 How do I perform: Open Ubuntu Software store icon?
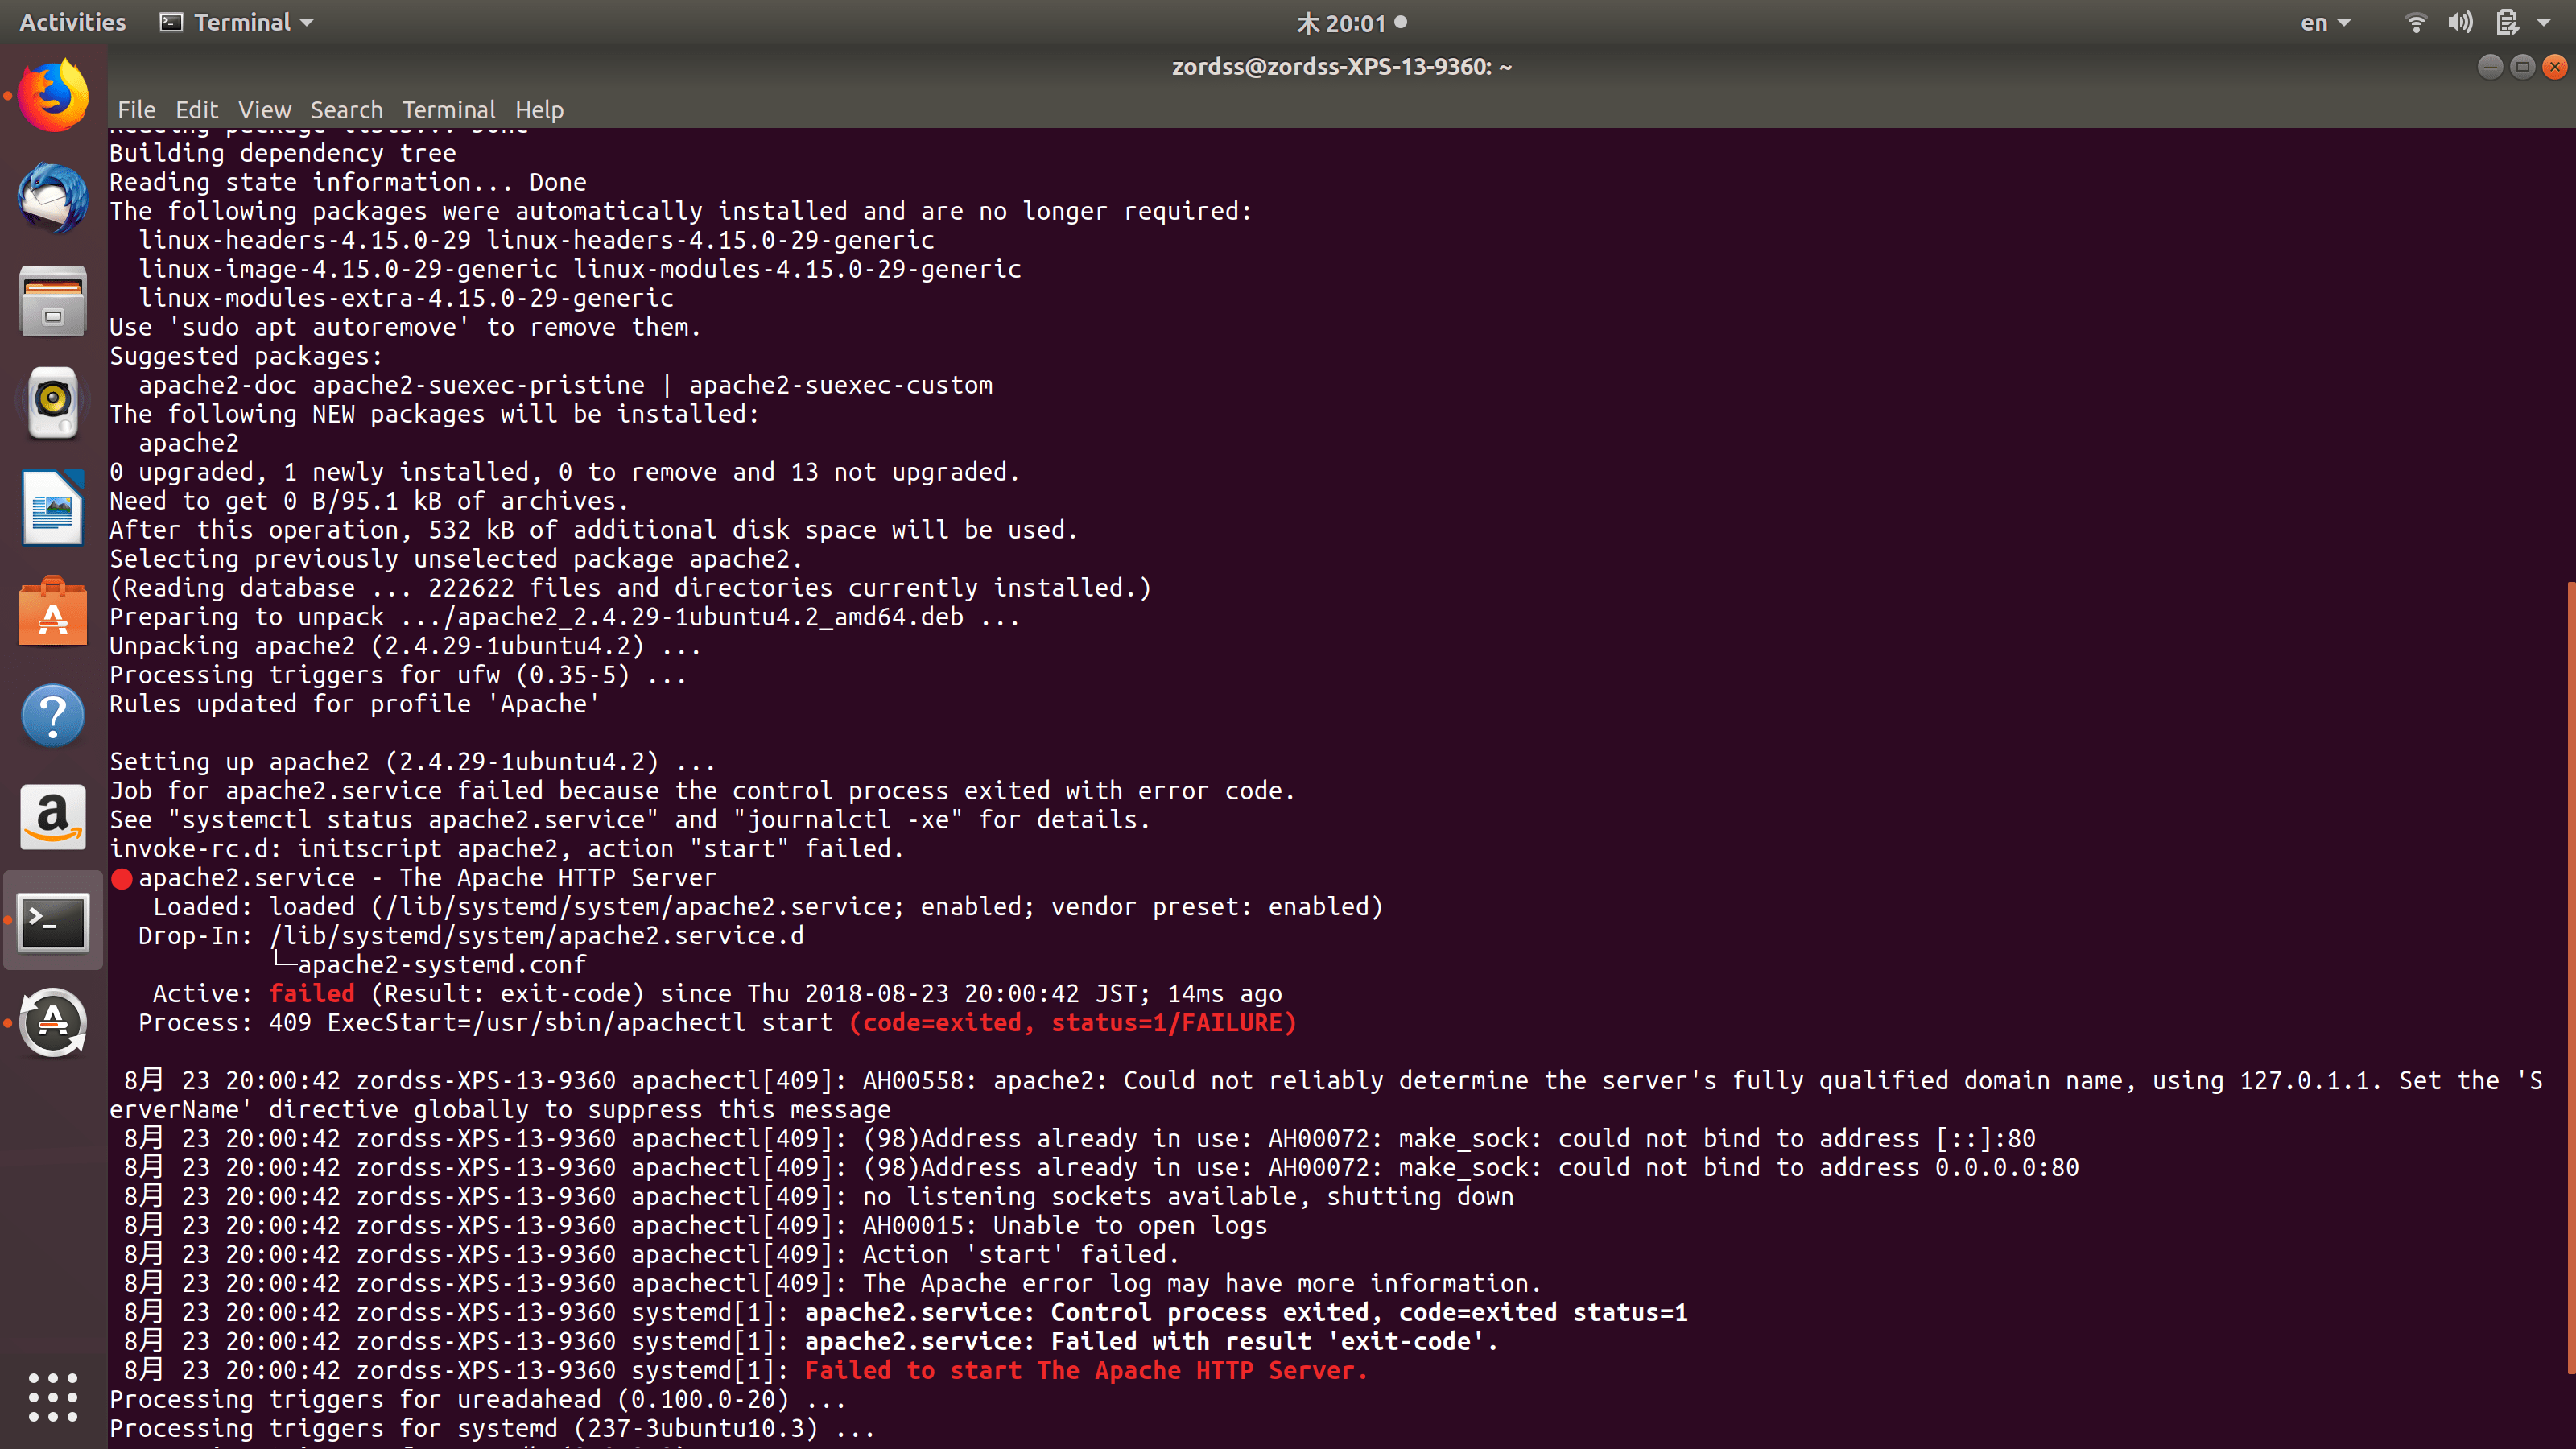[x=53, y=611]
